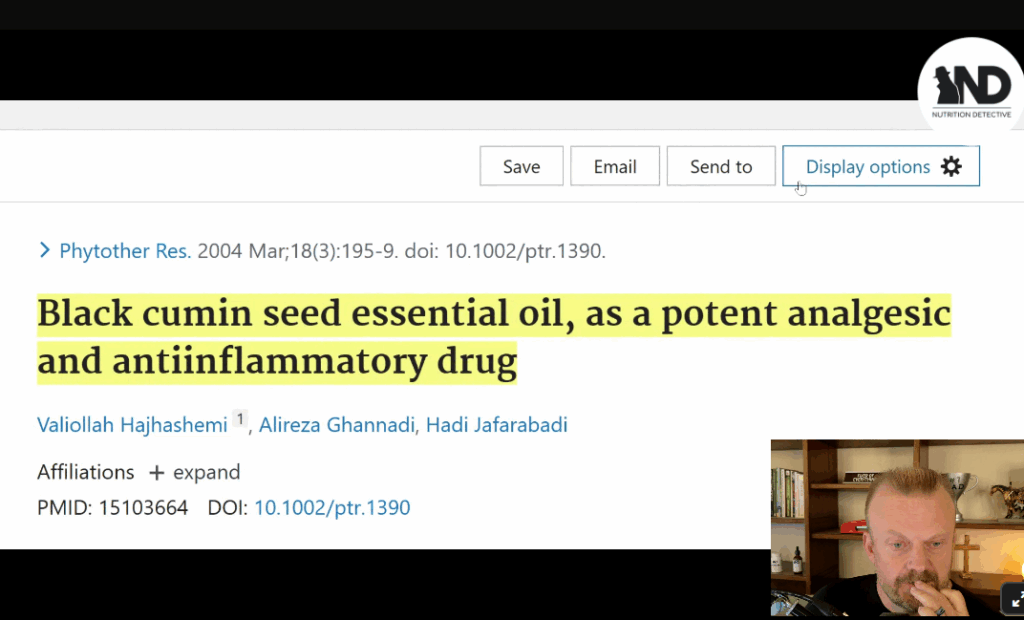Viewport: 1024px width, 620px height.
Task: Click the plus icon beside Affiliations
Action: point(156,473)
